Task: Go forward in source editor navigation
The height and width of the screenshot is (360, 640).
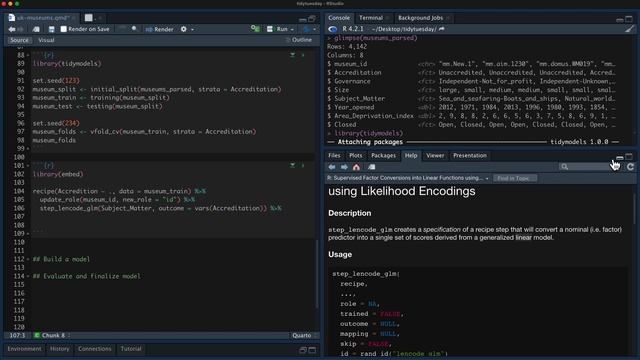Action: 20,29
